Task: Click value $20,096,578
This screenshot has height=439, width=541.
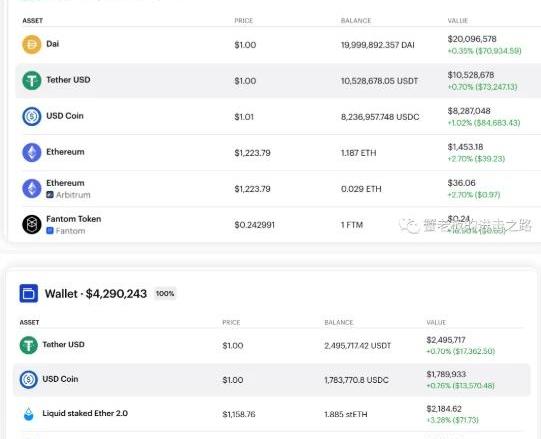Action: [472, 39]
